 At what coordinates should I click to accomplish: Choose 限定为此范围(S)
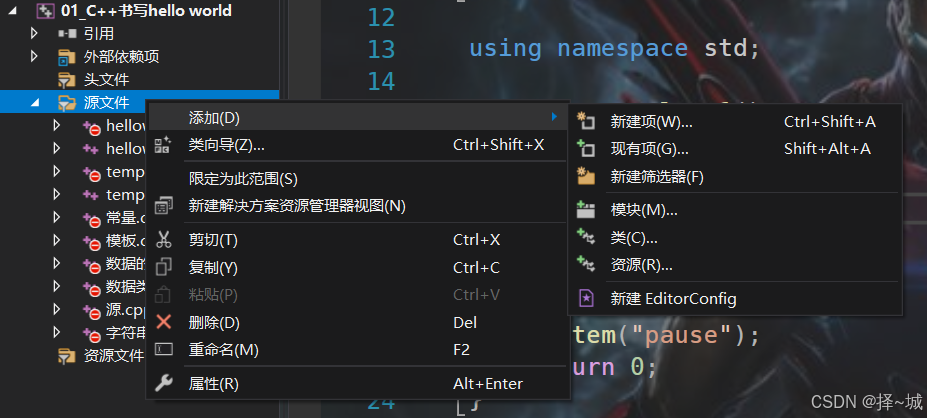[357, 179]
